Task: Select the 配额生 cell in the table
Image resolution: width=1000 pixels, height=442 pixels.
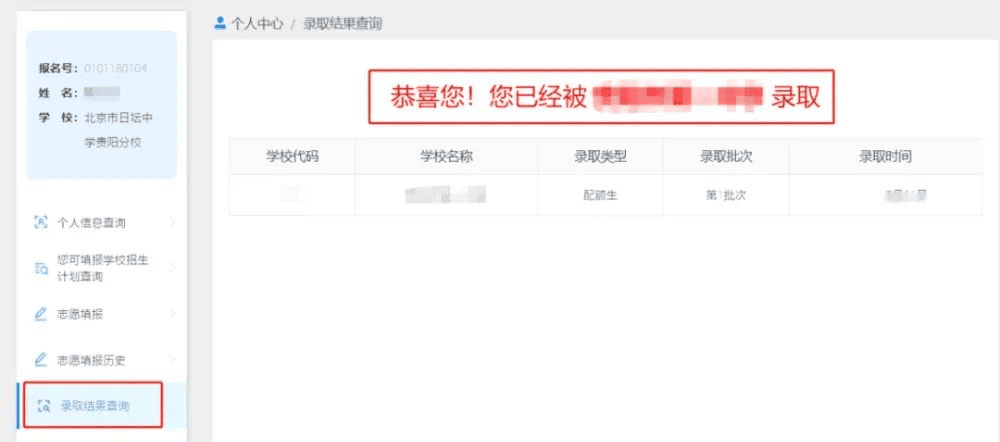Action: (600, 195)
